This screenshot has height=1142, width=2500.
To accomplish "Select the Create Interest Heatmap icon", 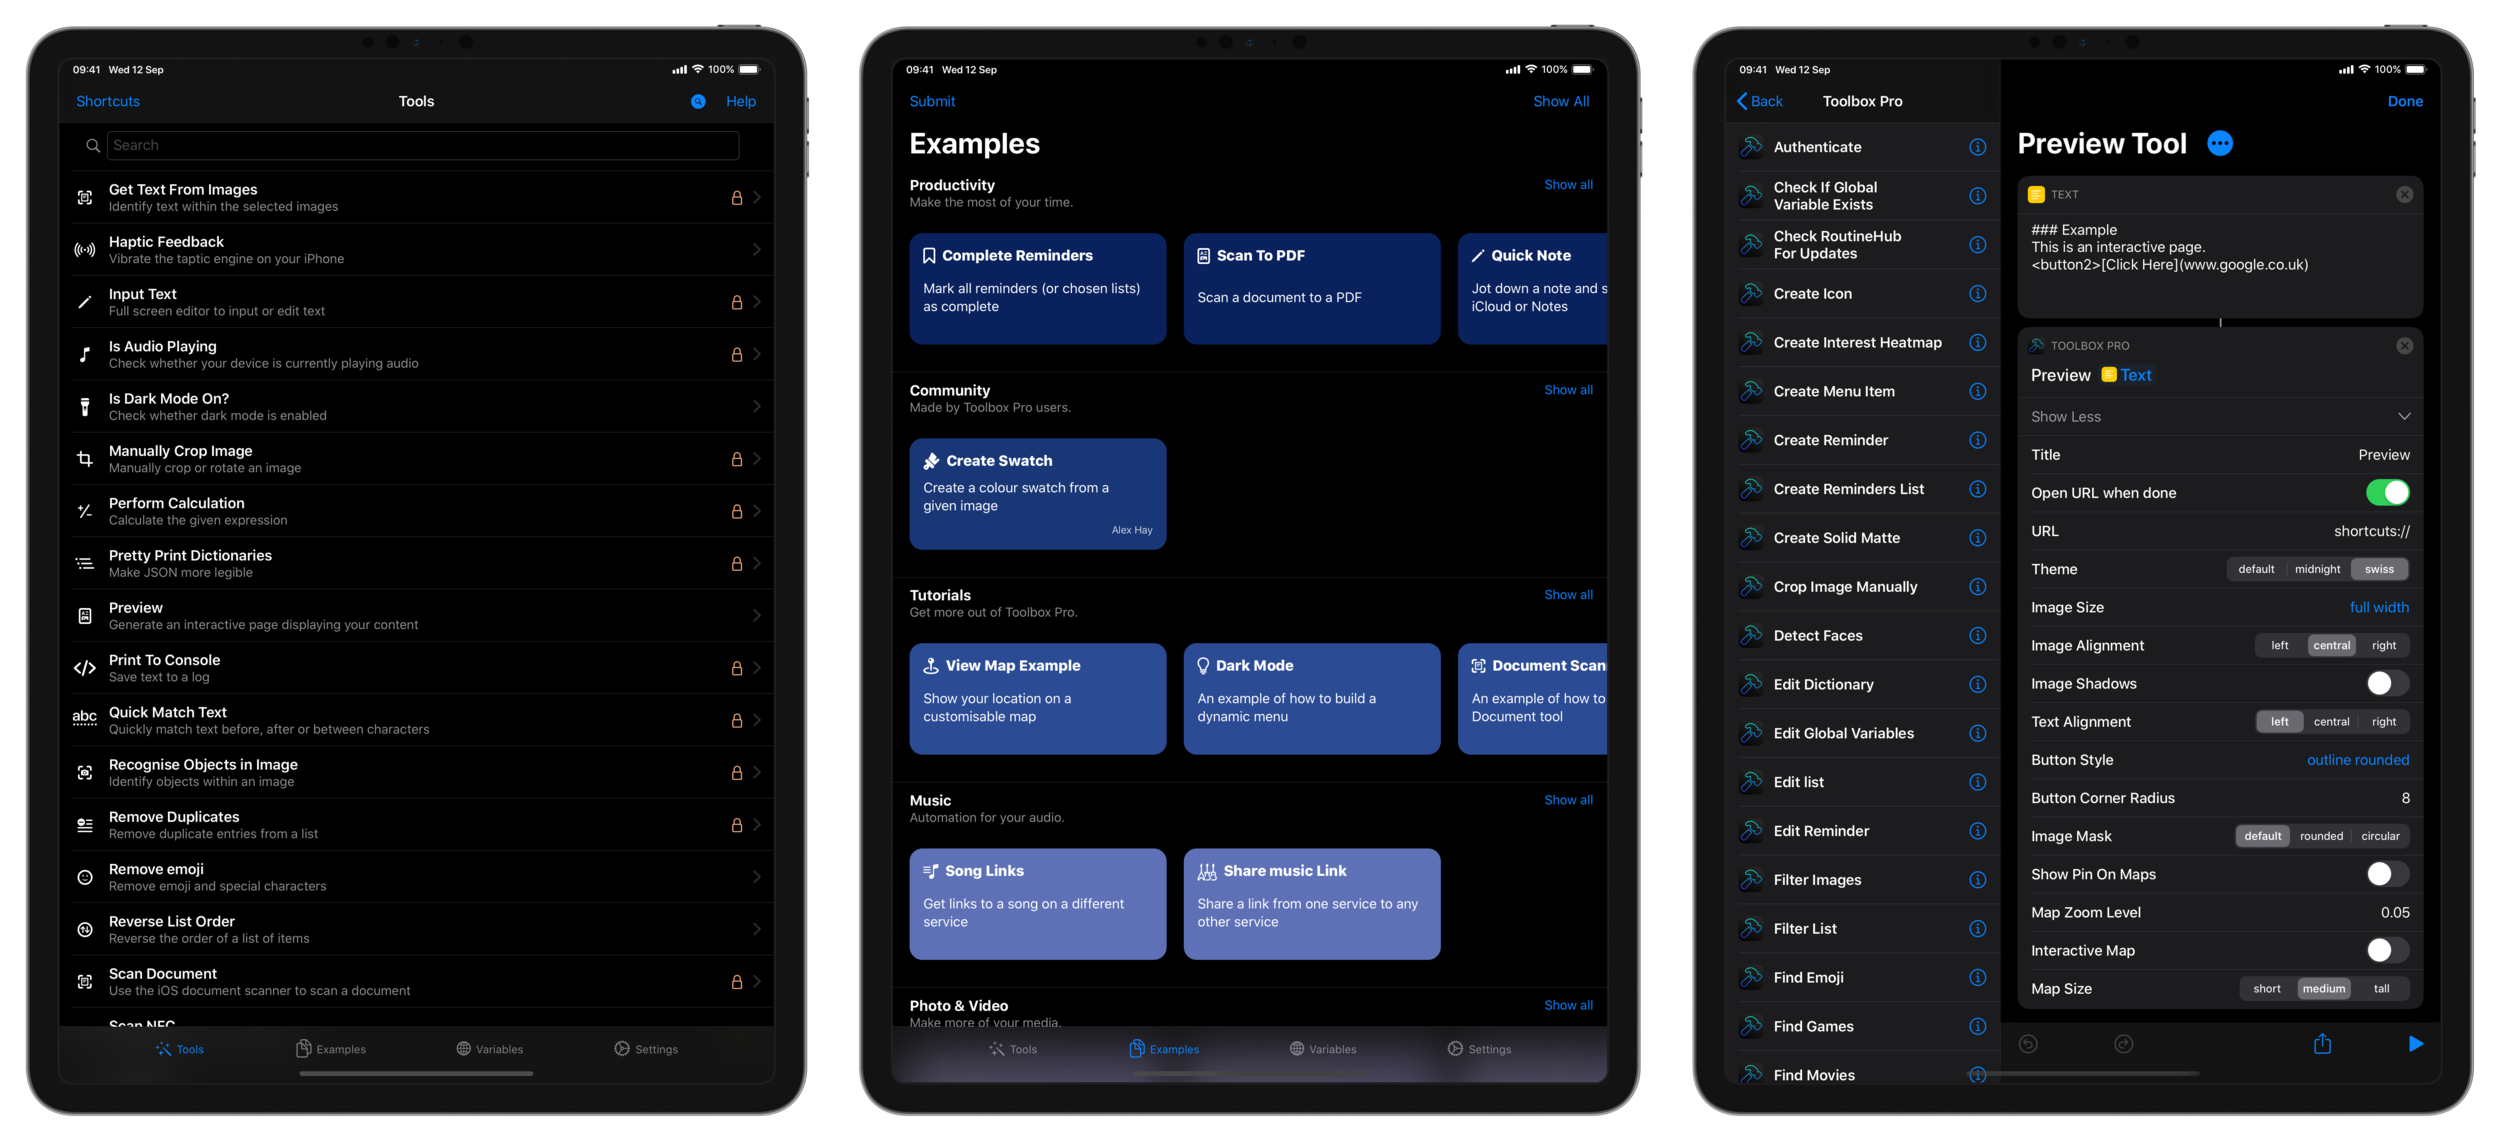I will 1749,341.
